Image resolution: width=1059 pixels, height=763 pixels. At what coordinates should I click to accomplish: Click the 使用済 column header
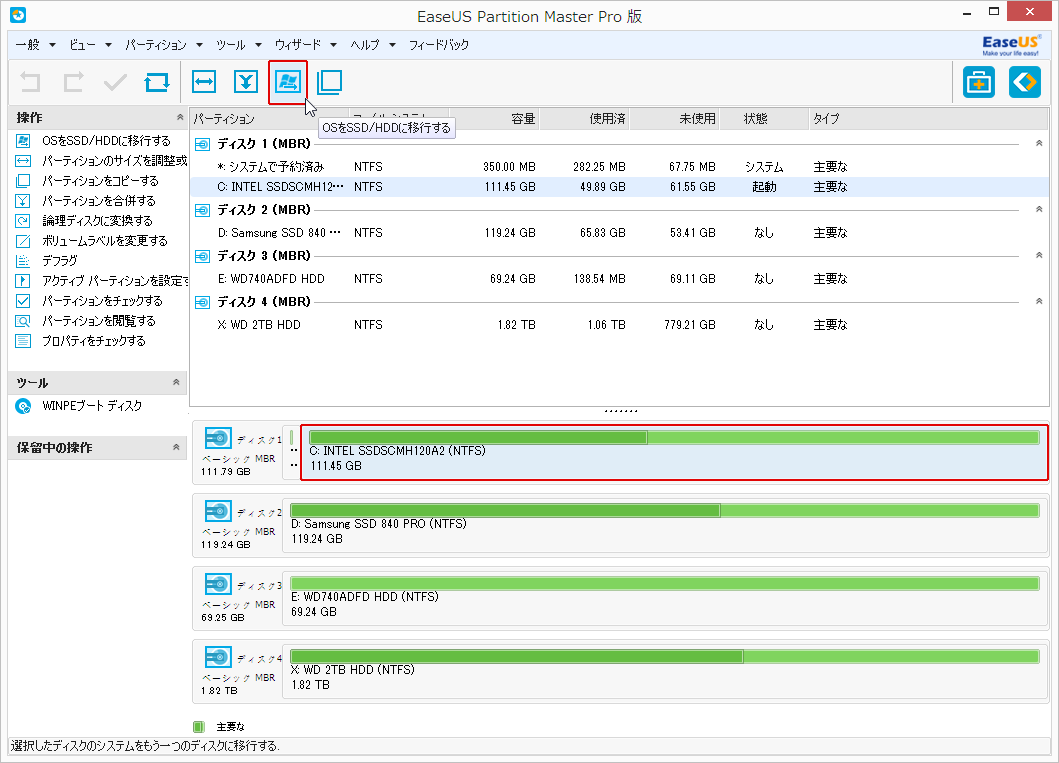pyautogui.click(x=584, y=119)
